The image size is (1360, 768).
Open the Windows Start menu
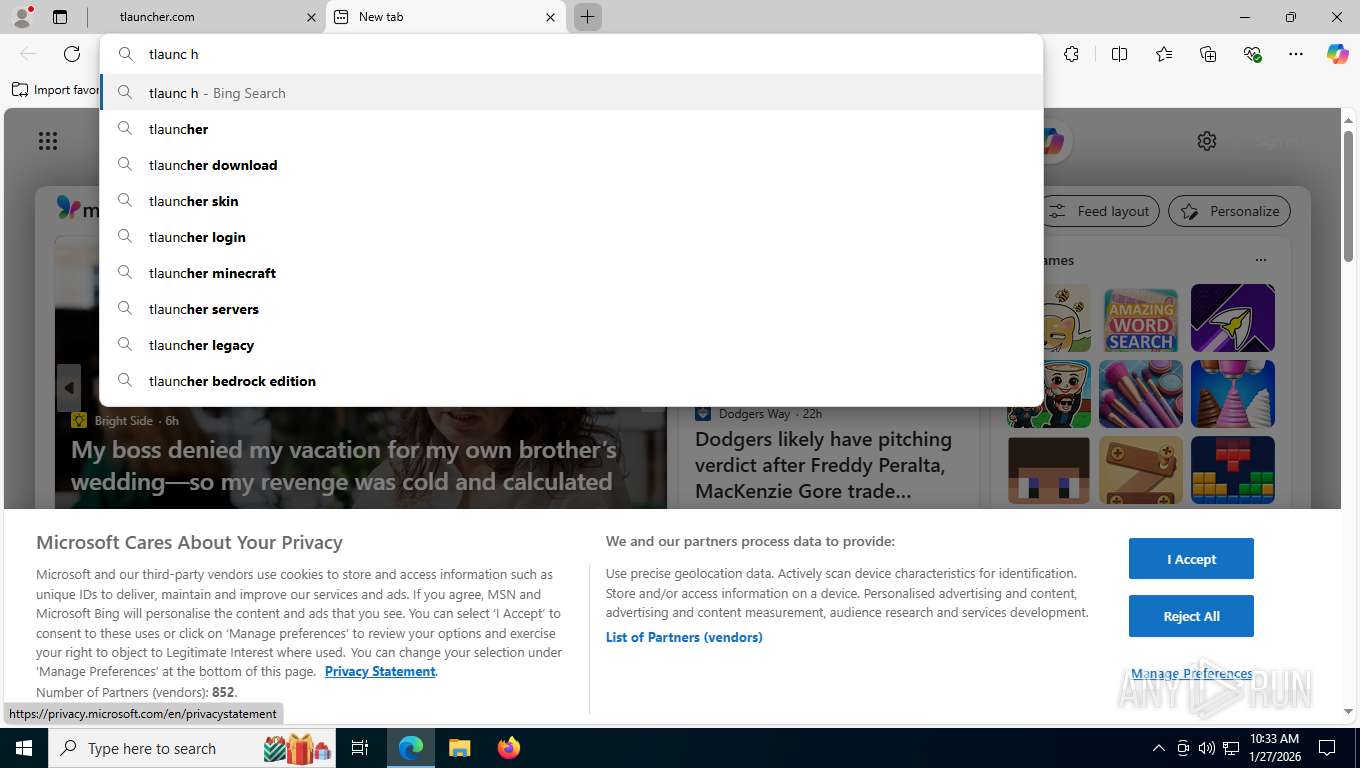[x=23, y=748]
